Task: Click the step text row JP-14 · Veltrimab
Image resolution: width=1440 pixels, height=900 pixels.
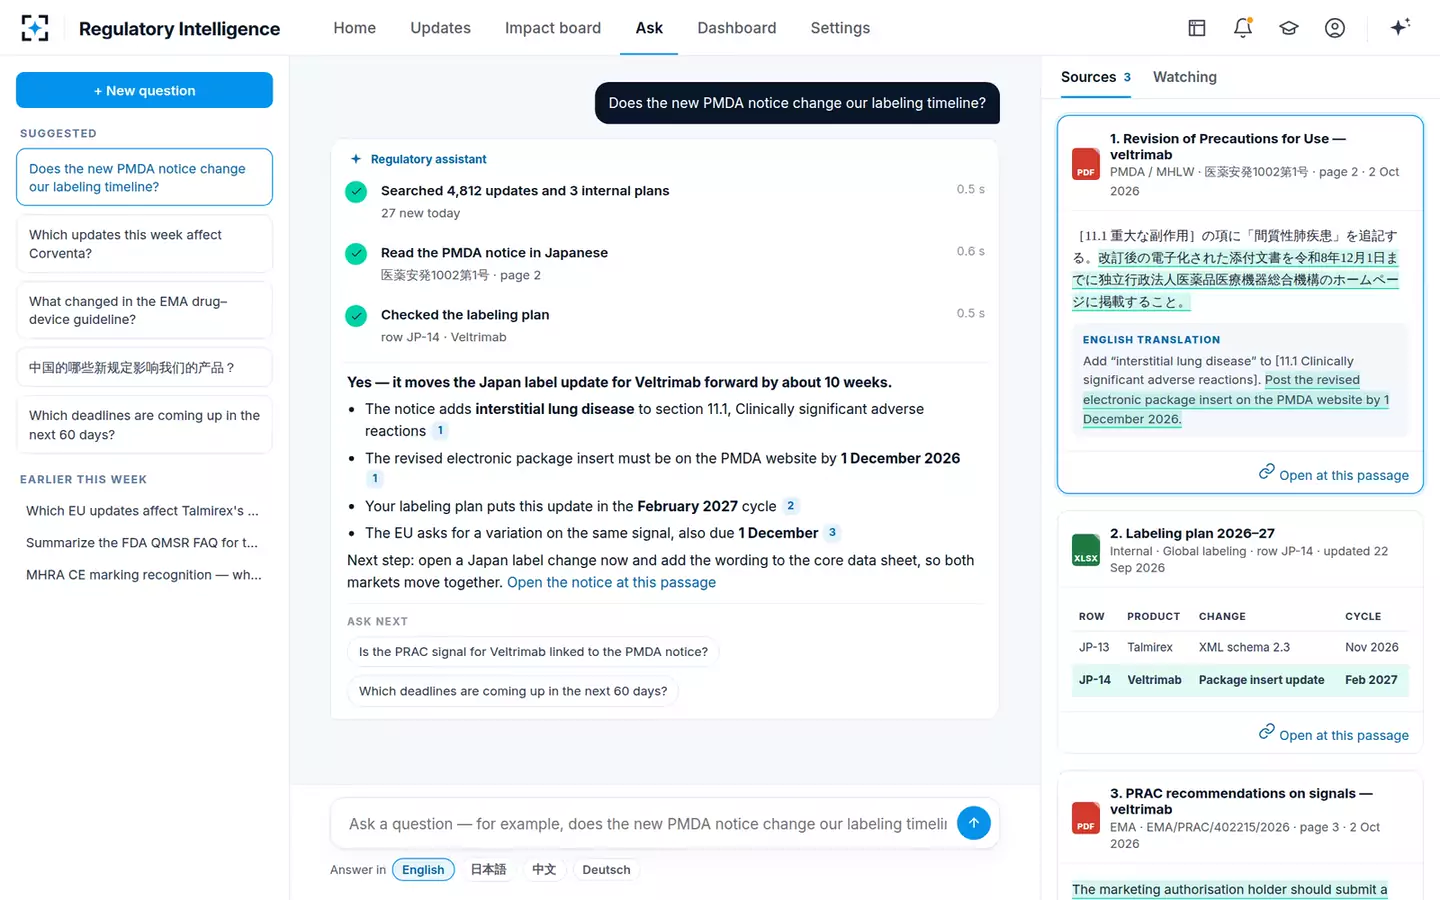Action: (x=444, y=337)
